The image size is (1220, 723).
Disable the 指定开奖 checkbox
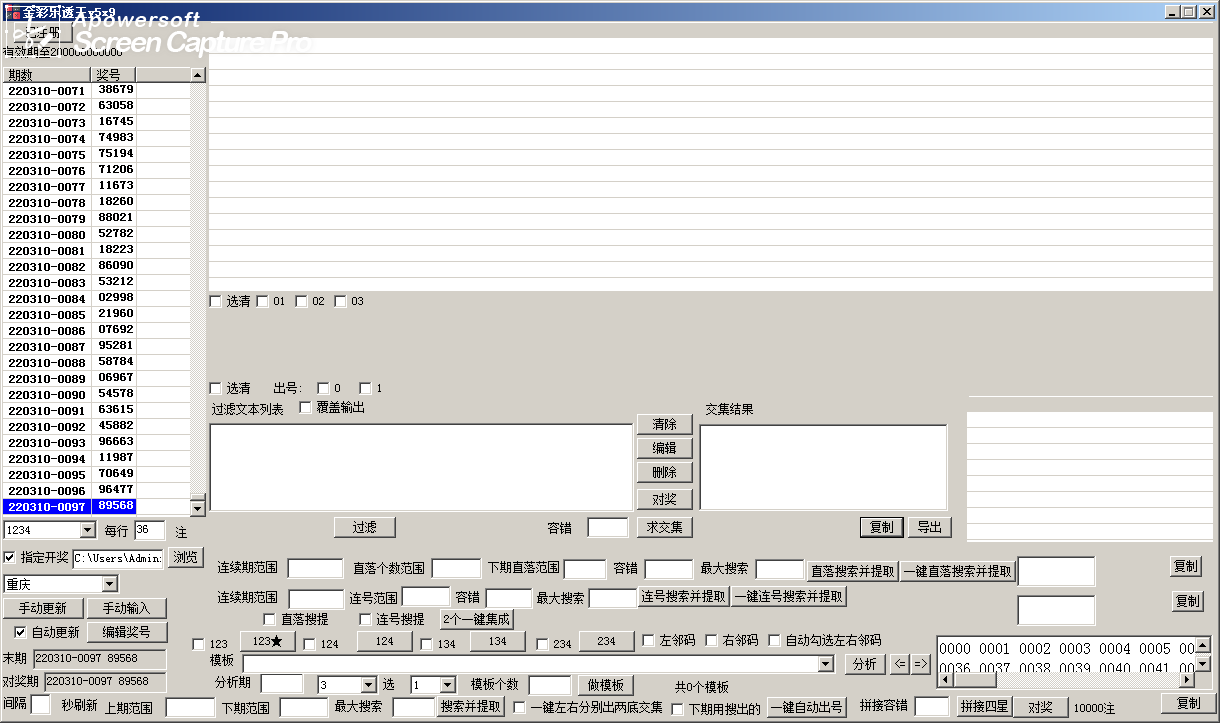(x=10, y=557)
